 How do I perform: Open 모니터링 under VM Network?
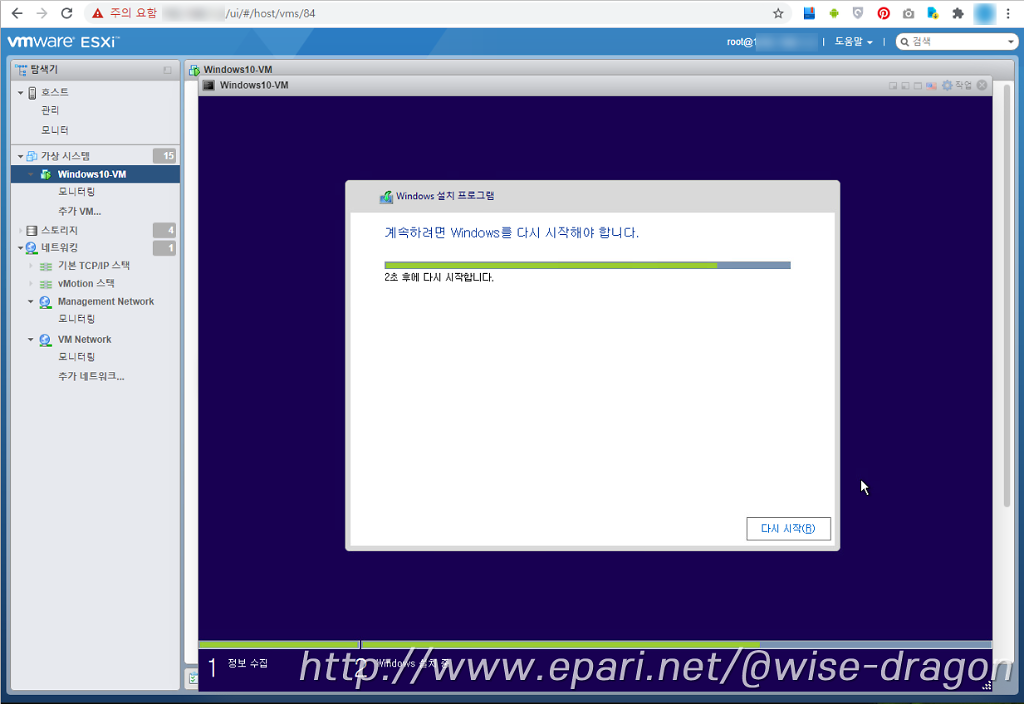point(76,357)
